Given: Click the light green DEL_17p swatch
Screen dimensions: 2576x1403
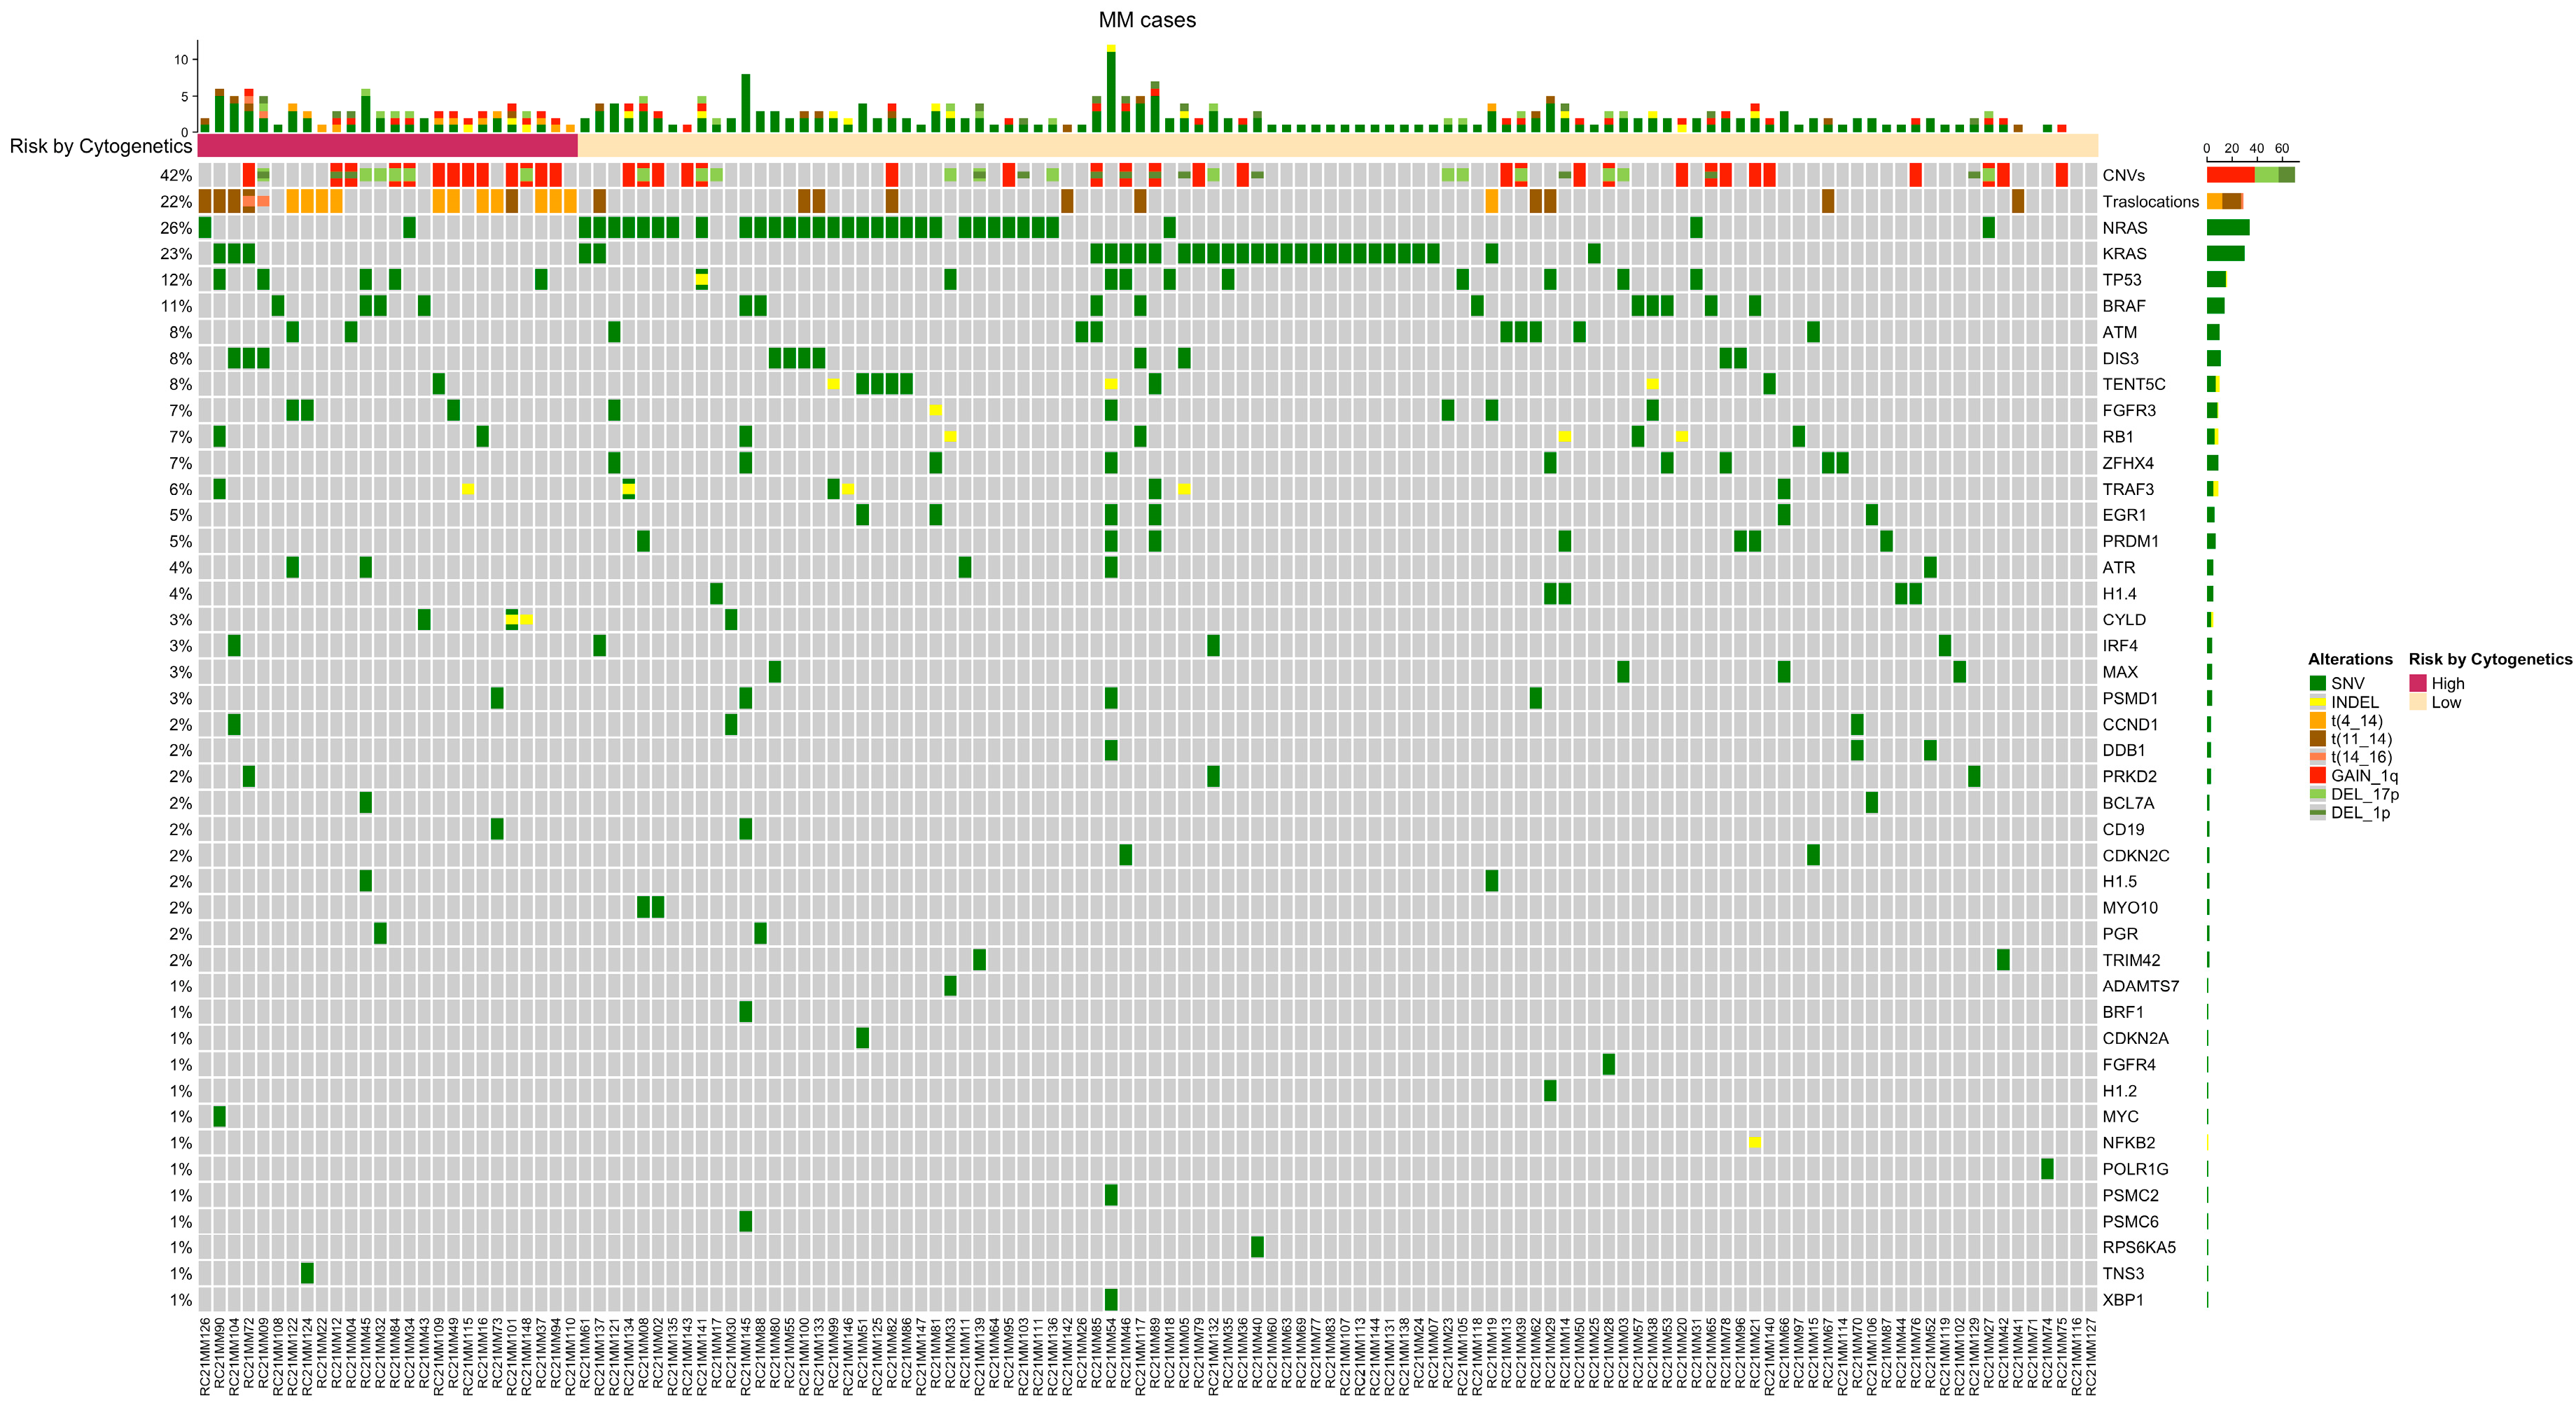Looking at the screenshot, I should pos(2317,794).
